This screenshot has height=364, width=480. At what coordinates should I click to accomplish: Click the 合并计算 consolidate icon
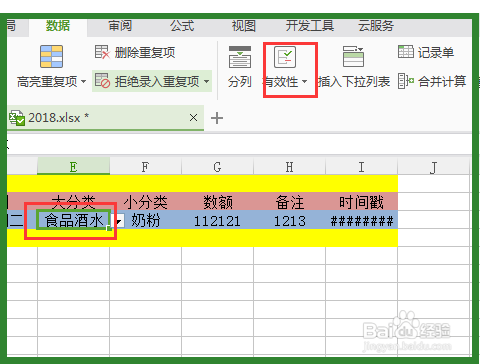(x=406, y=81)
